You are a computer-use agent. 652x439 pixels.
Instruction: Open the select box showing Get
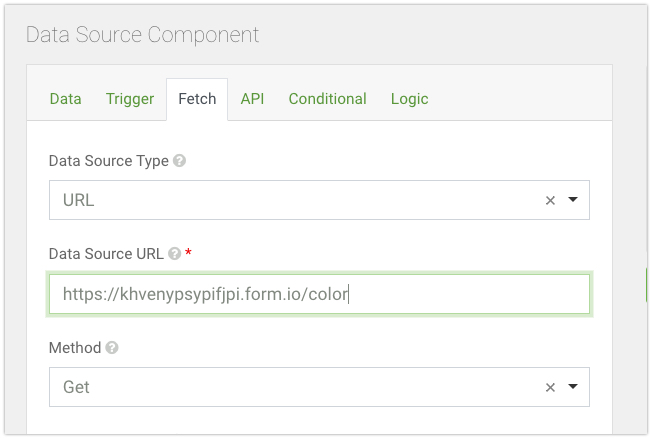300,387
